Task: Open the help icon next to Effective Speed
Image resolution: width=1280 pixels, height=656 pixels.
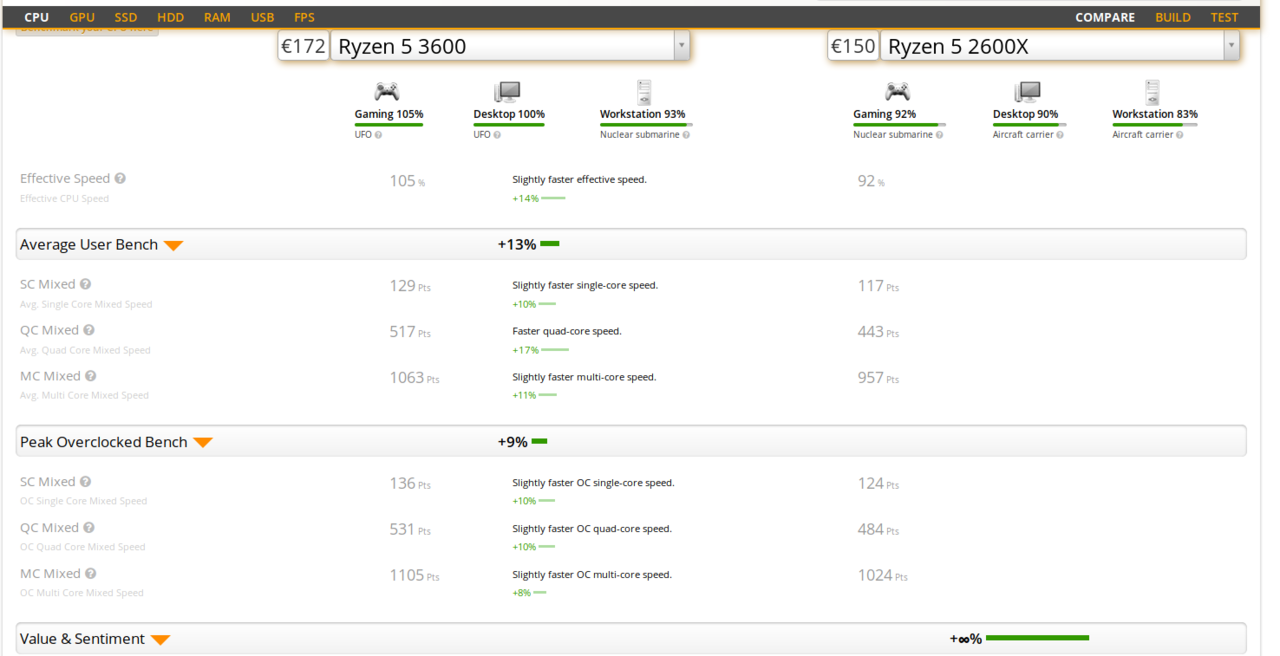Action: 120,179
